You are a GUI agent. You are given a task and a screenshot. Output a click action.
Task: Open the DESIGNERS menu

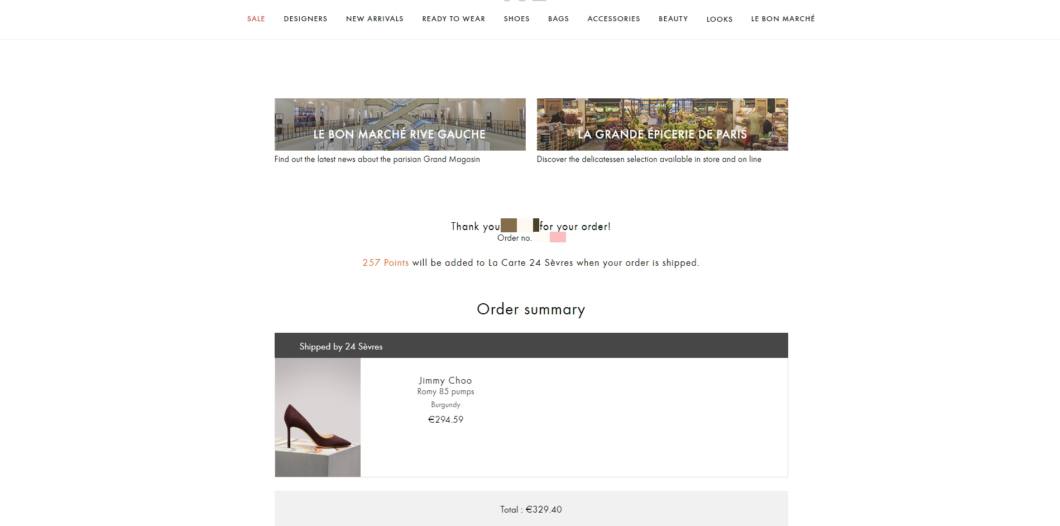coord(305,19)
